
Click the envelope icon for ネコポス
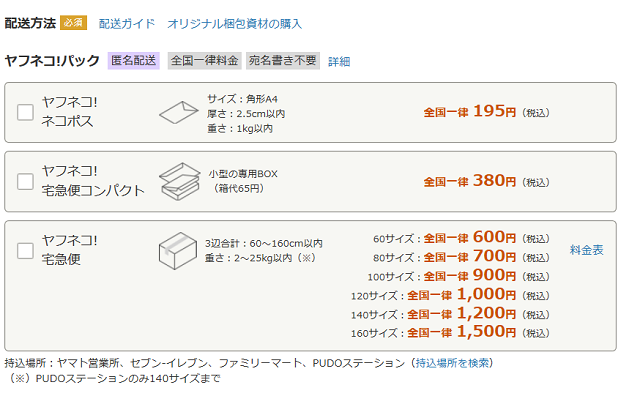[x=178, y=112]
